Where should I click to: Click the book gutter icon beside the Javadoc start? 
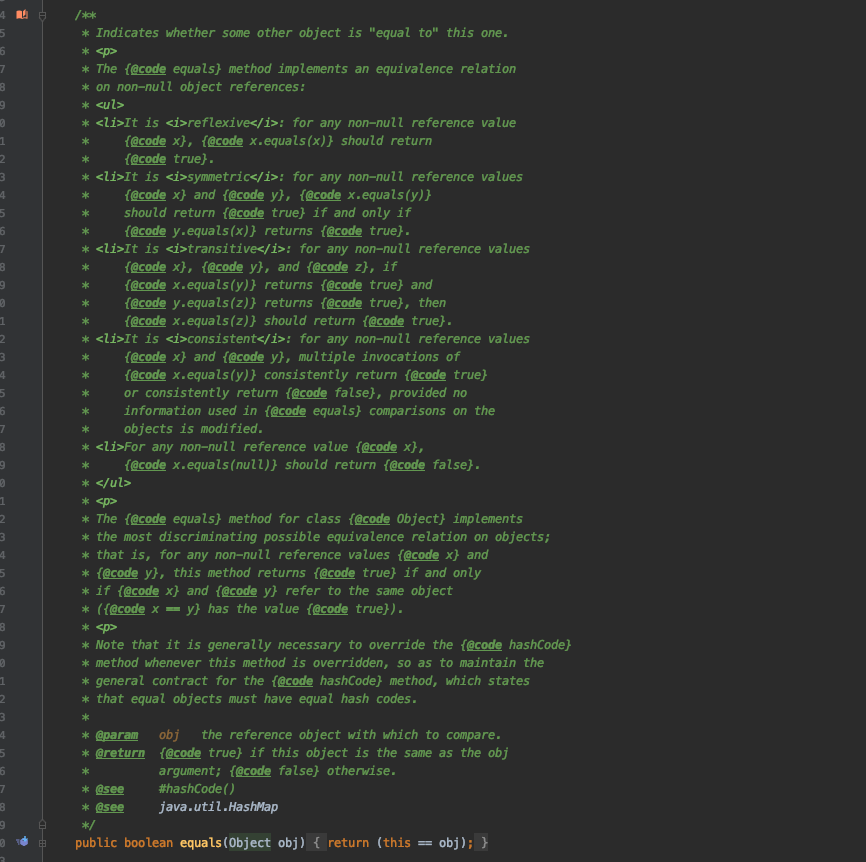(22, 14)
